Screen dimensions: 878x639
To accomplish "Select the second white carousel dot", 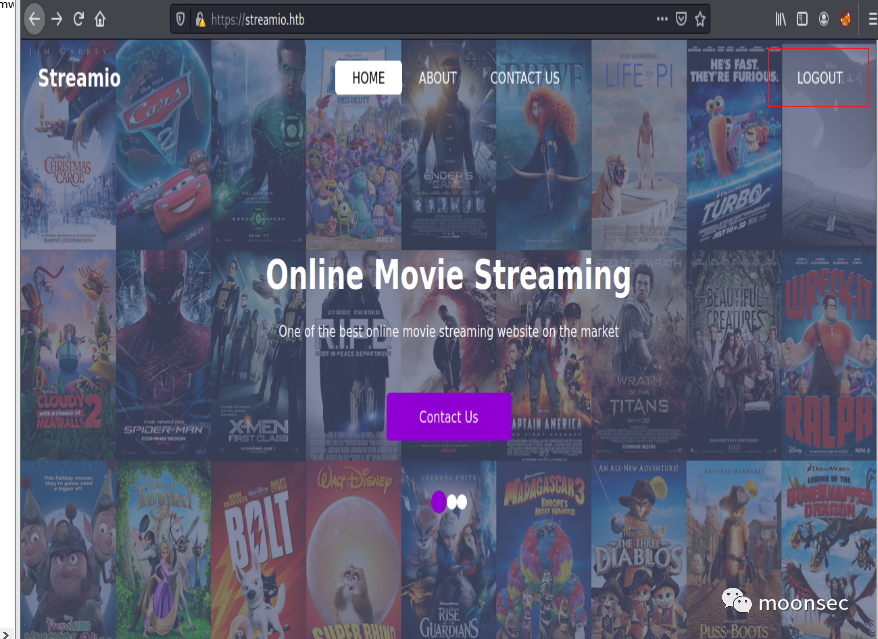I will [x=452, y=502].
